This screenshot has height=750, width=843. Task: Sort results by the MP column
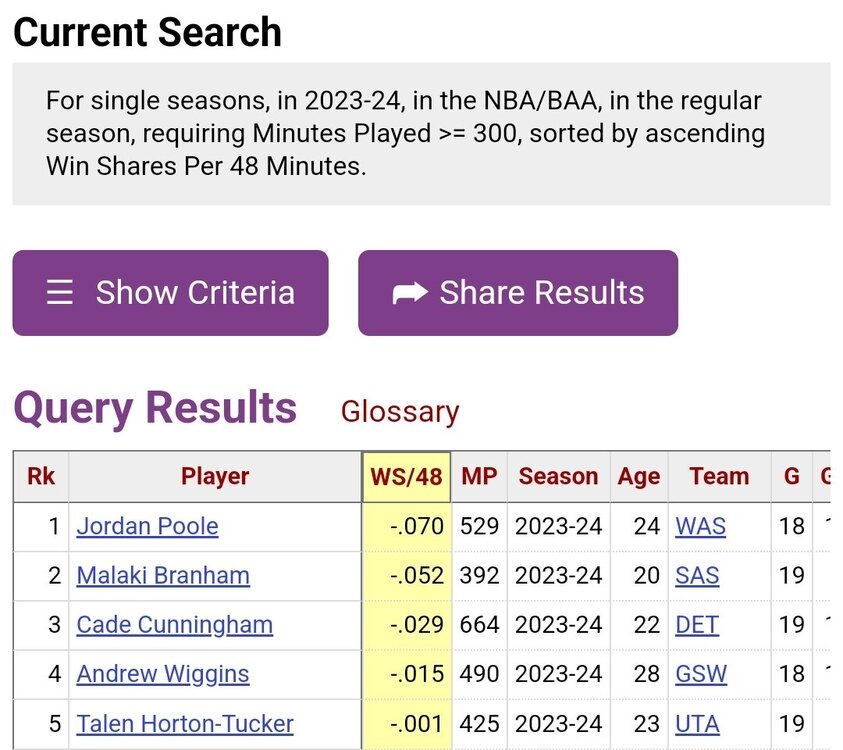pos(479,477)
